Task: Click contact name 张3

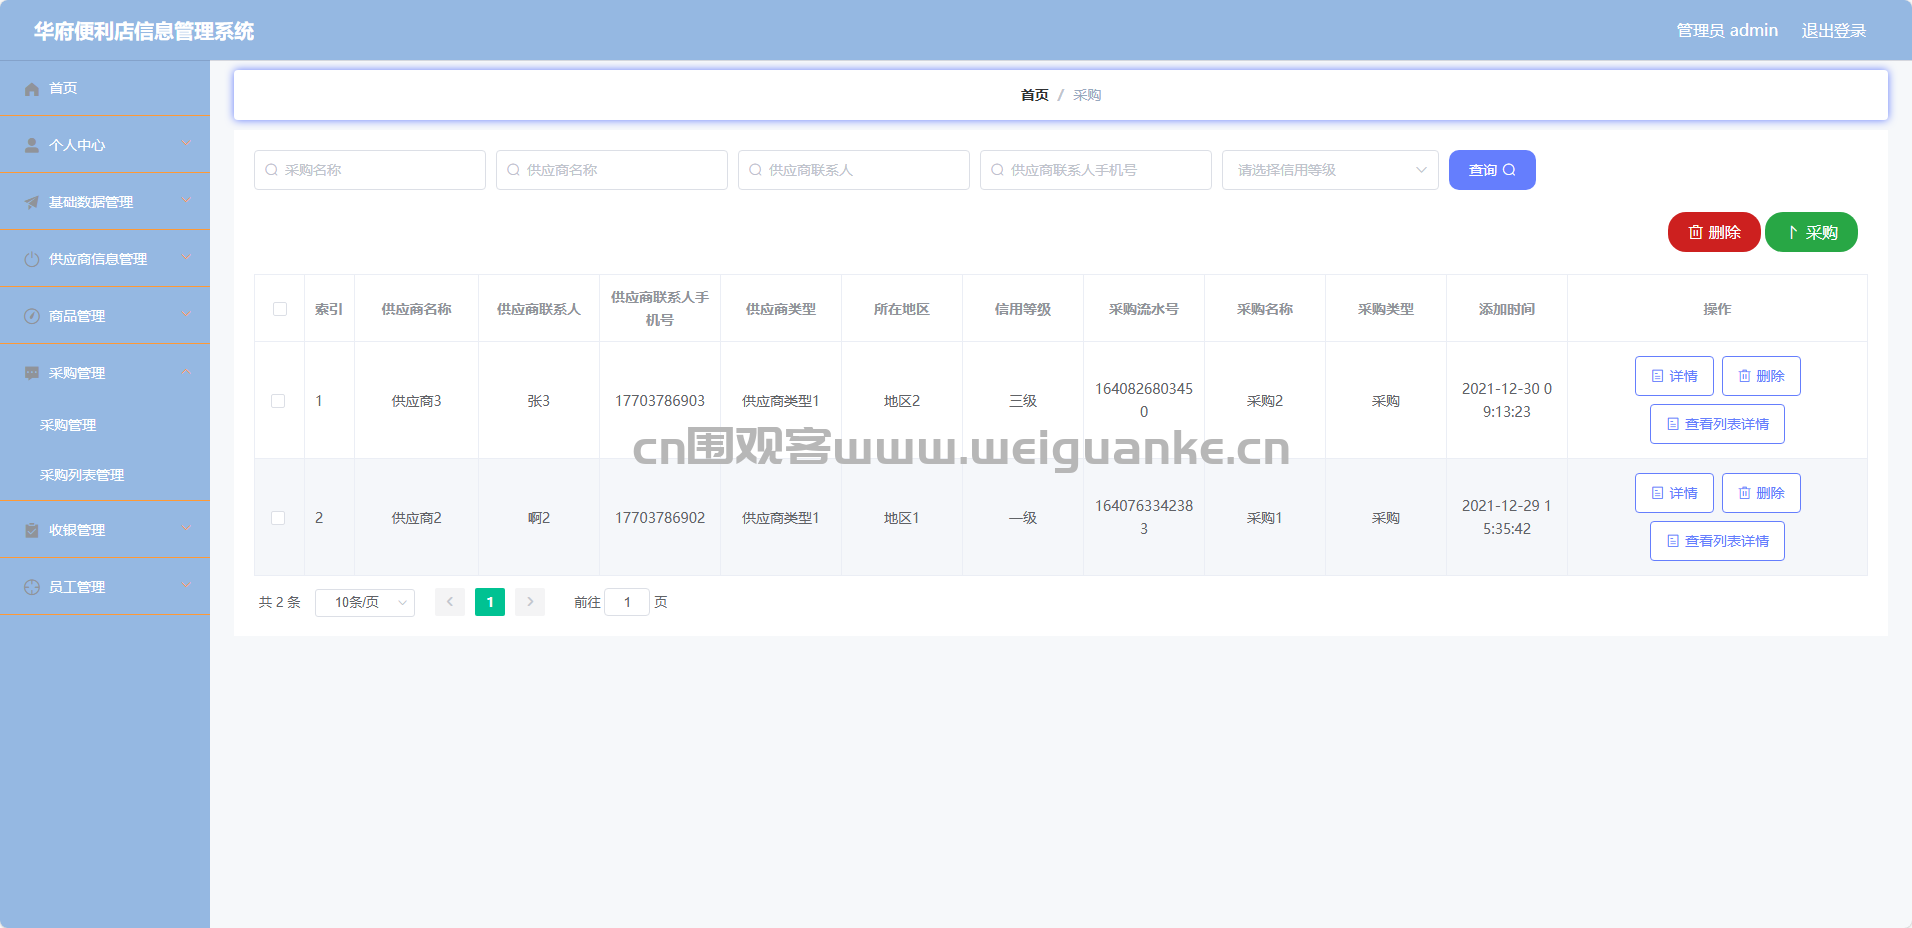Action: click(x=539, y=401)
